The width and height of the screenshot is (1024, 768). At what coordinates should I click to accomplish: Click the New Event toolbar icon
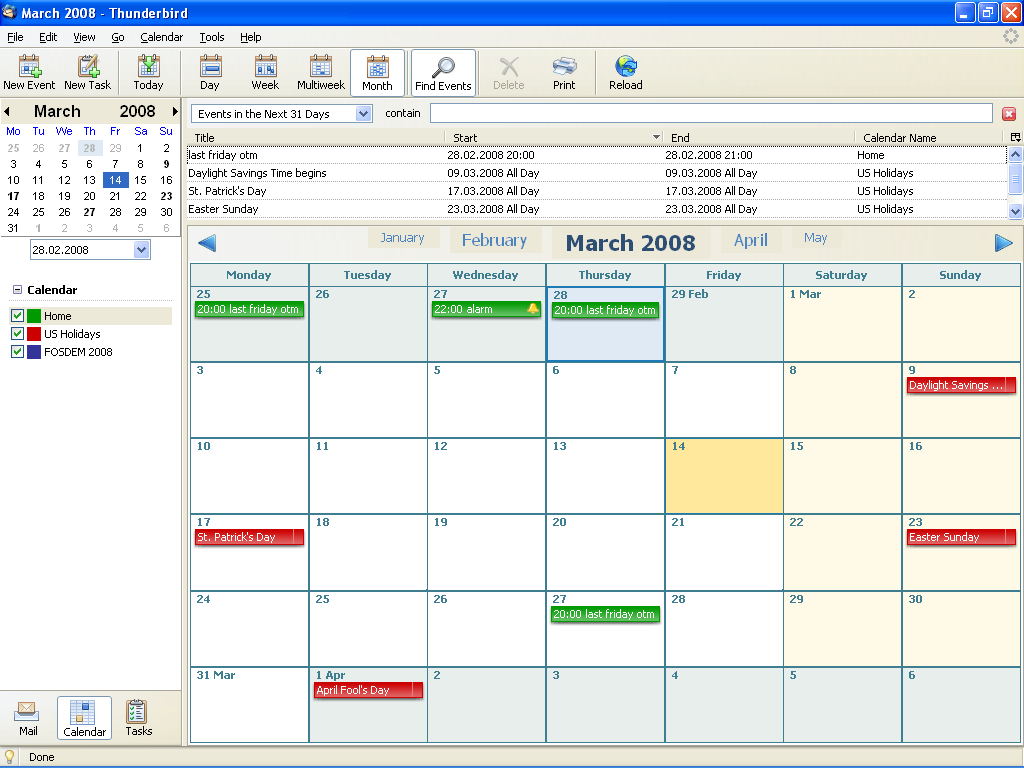click(29, 72)
